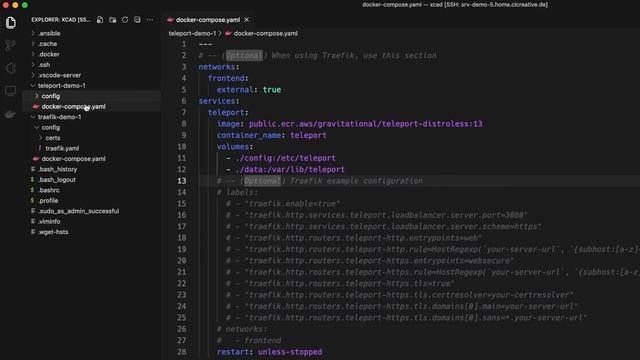
Task: Open docker-compose.yaml under traefik-demo-1
Action: 73,159
